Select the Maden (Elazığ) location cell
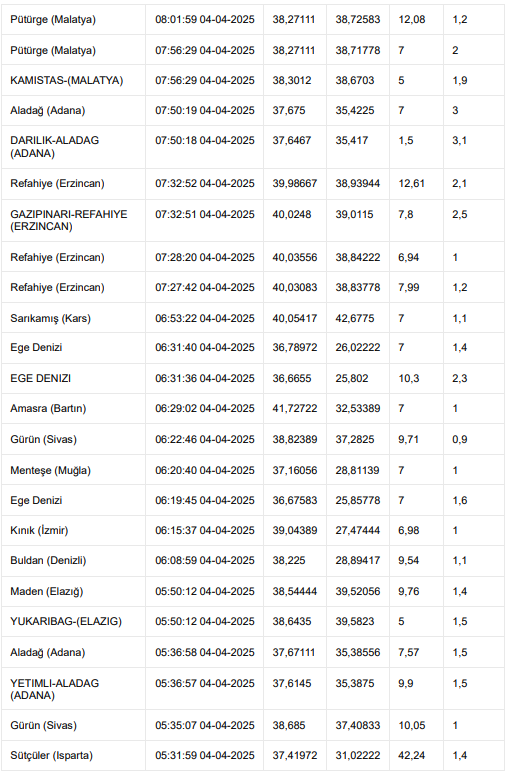Image resolution: width=508 pixels, height=771 pixels. pos(73,592)
